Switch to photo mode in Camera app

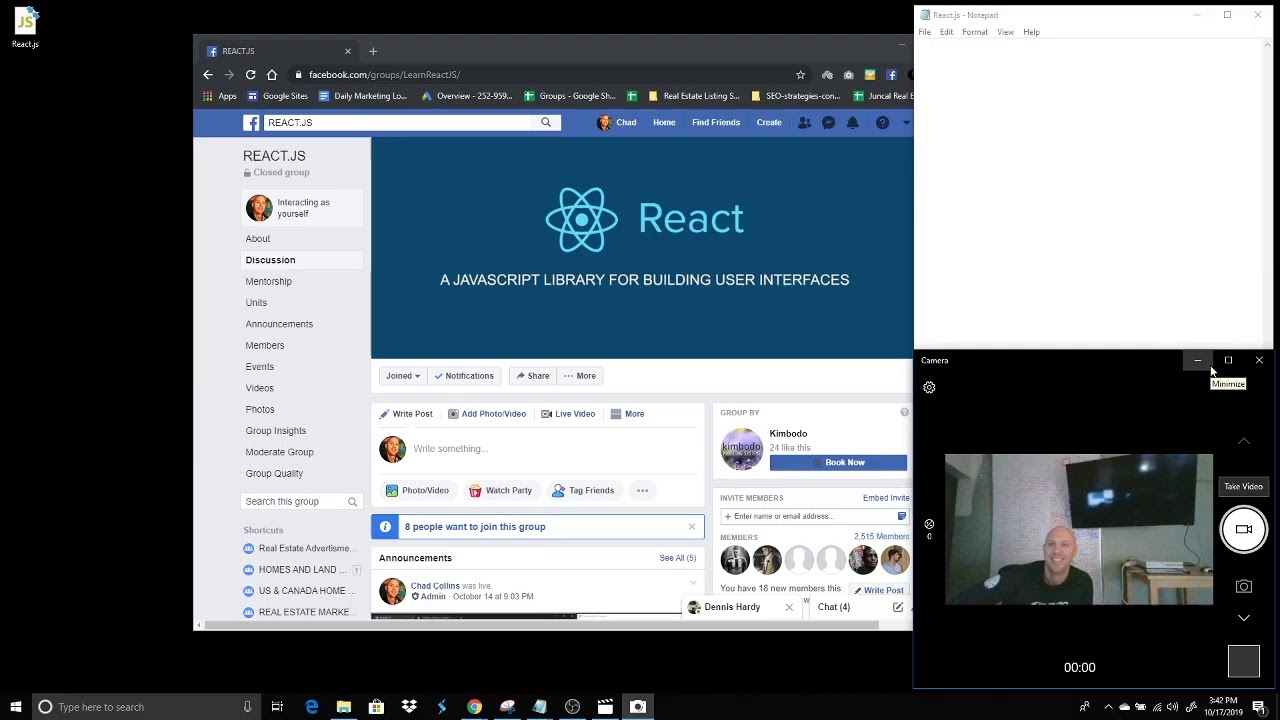1243,587
